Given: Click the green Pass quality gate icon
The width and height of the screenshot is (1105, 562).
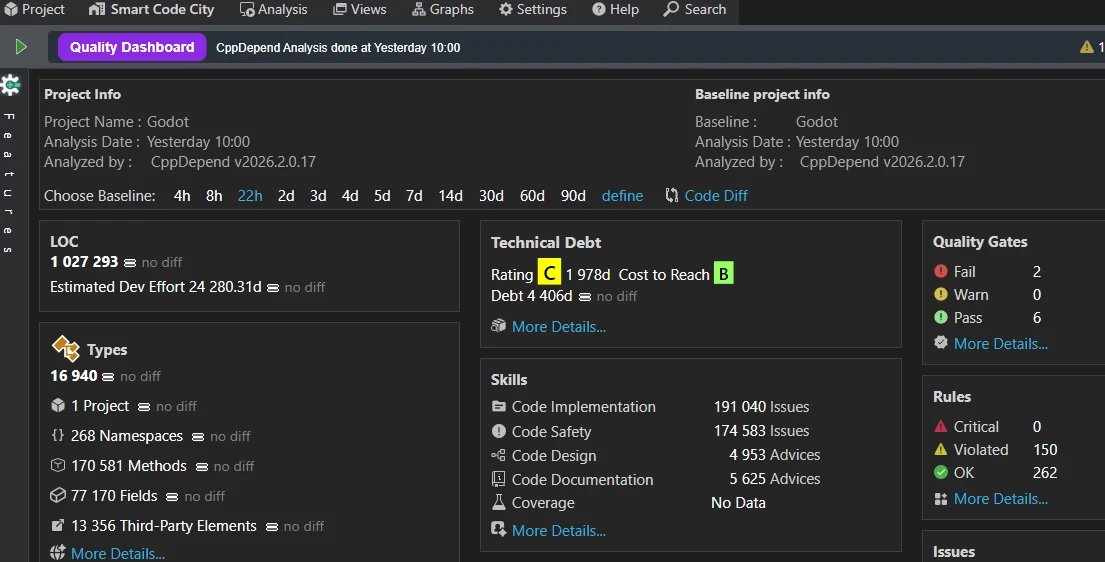Looking at the screenshot, I should pyautogui.click(x=941, y=317).
